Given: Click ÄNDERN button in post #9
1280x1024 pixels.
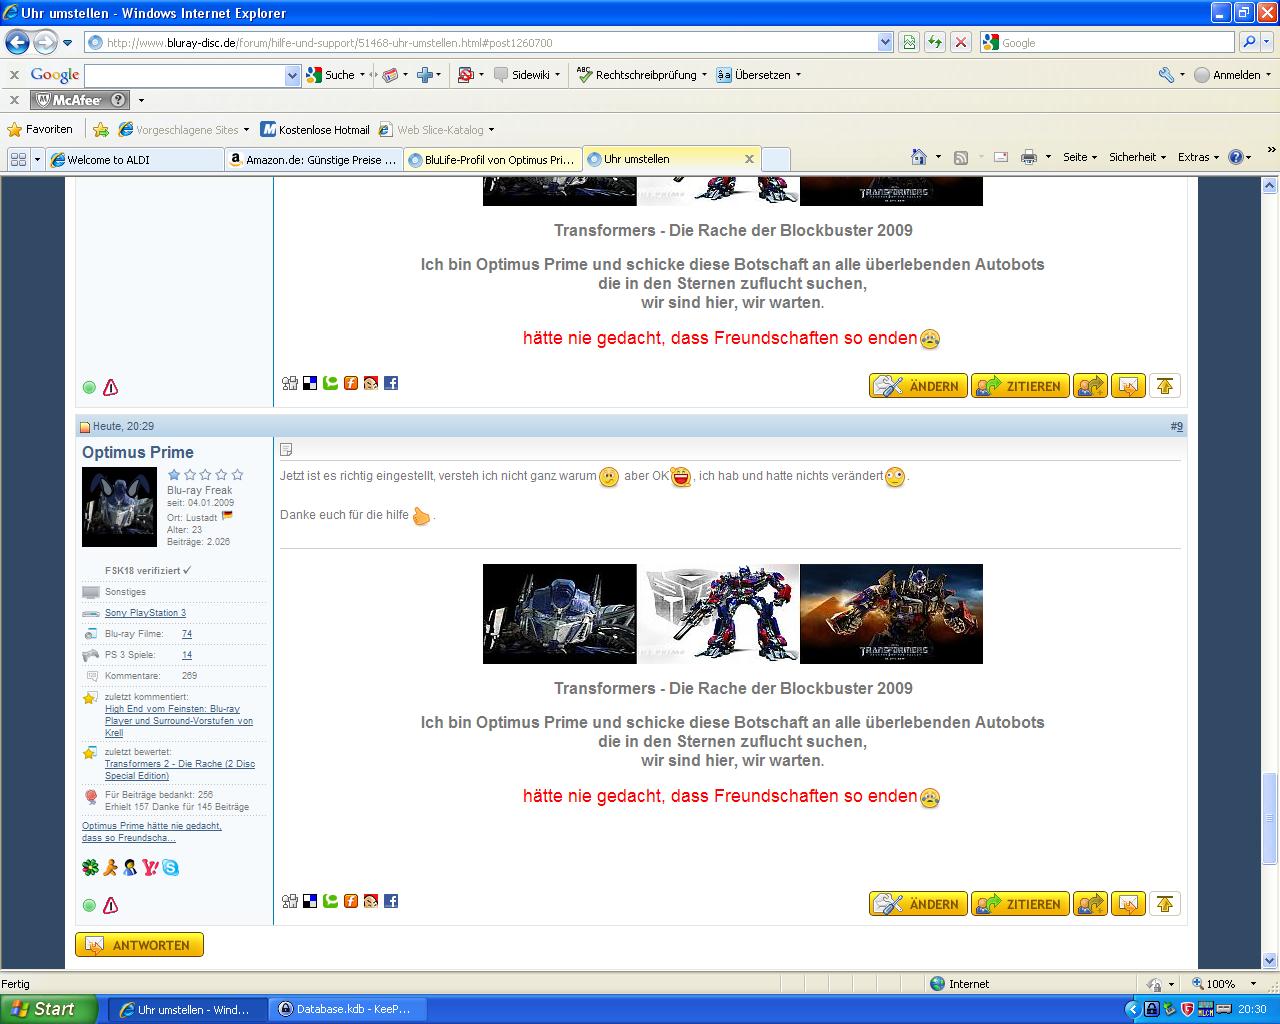Looking at the screenshot, I should 918,904.
